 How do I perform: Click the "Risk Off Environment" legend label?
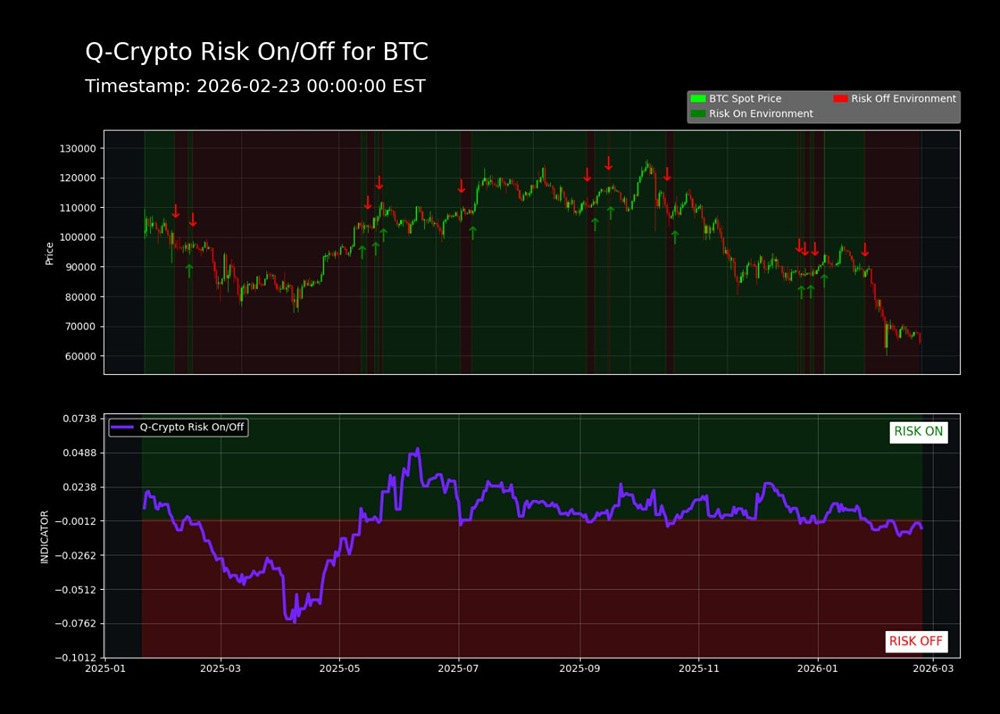pos(904,99)
